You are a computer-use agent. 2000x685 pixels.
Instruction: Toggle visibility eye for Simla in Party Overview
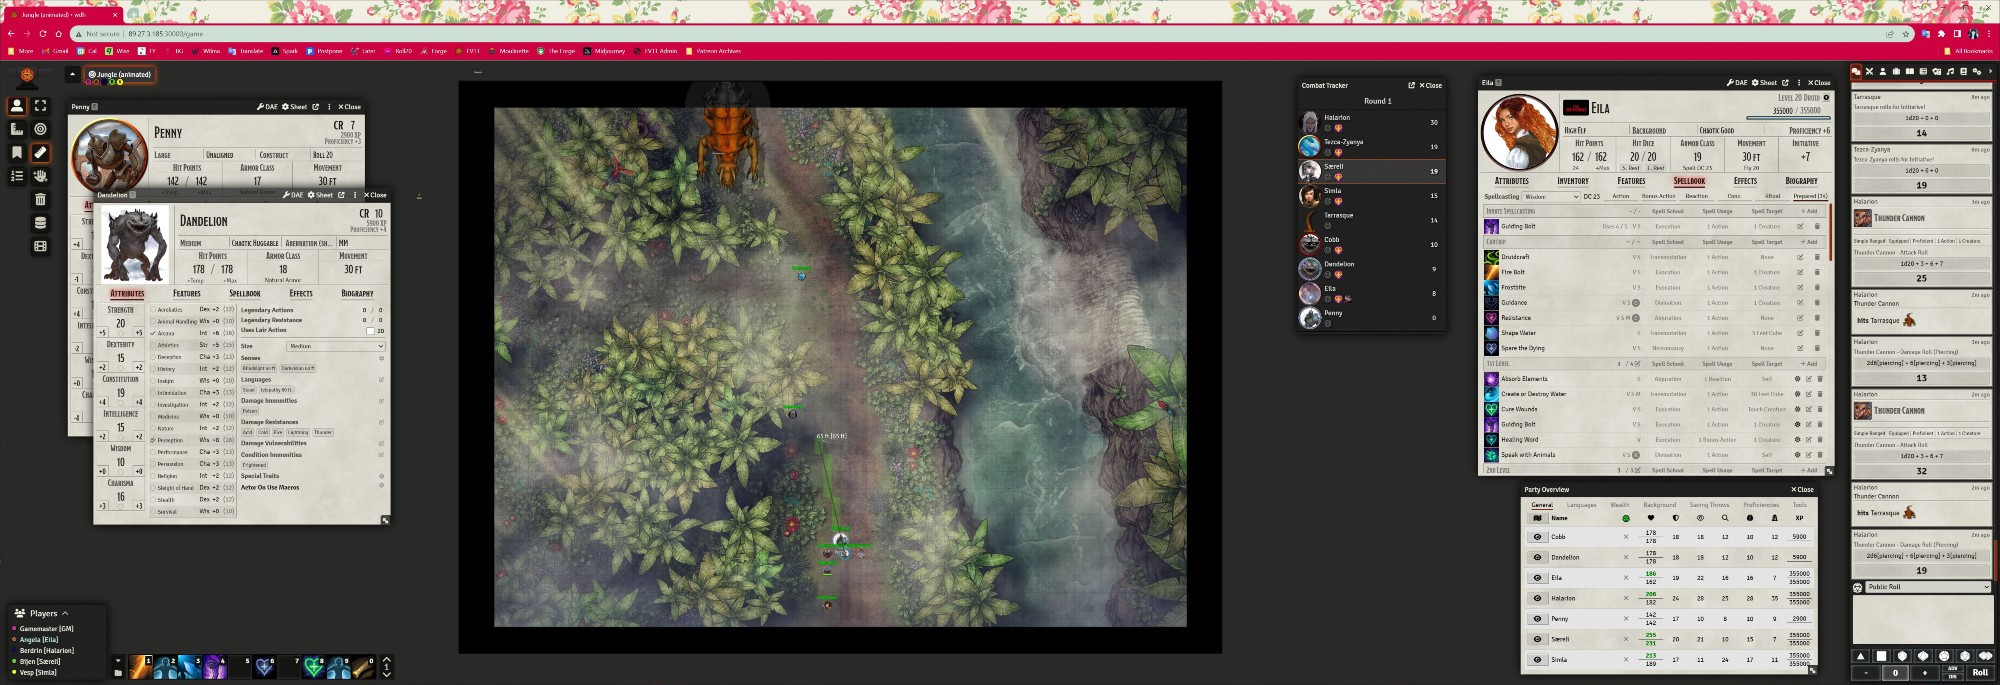(x=1537, y=660)
